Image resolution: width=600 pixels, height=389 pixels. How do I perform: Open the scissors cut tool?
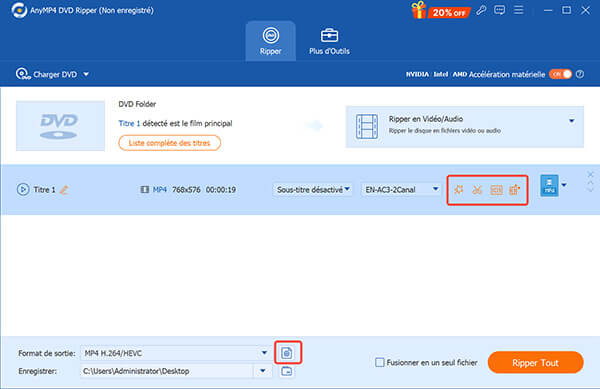click(477, 190)
